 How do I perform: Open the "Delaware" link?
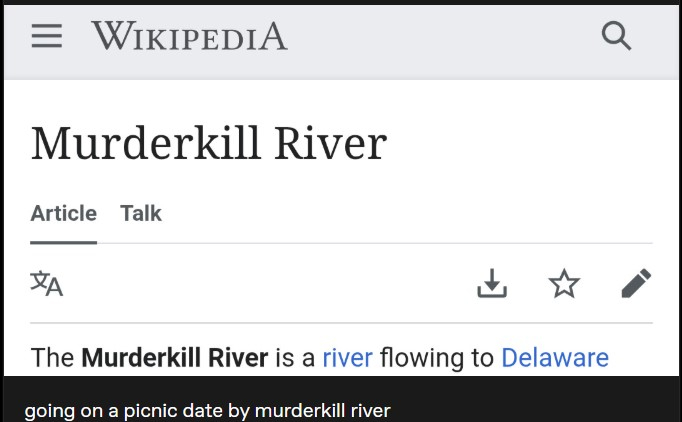pyautogui.click(x=555, y=358)
